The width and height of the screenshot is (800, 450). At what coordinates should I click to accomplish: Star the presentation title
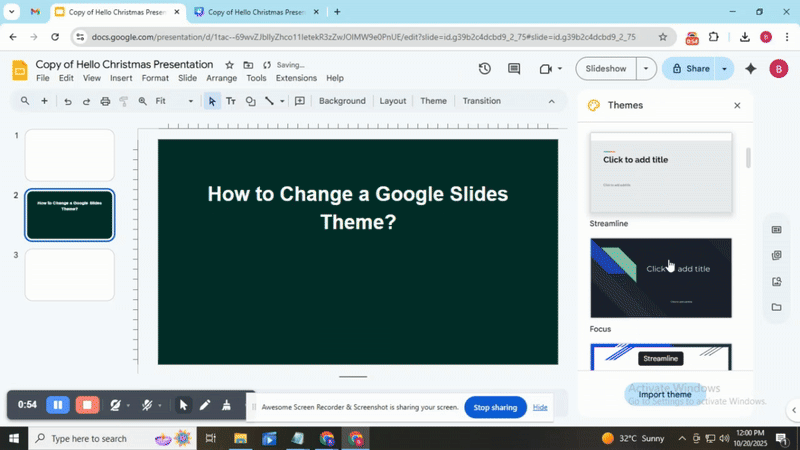pos(230,64)
